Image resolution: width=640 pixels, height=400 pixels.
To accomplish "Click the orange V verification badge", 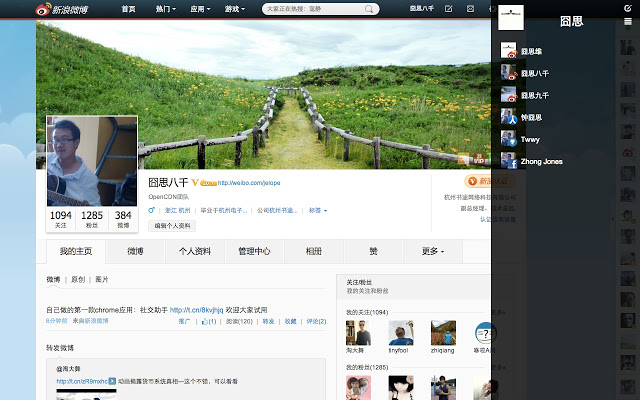I will pyautogui.click(x=195, y=182).
